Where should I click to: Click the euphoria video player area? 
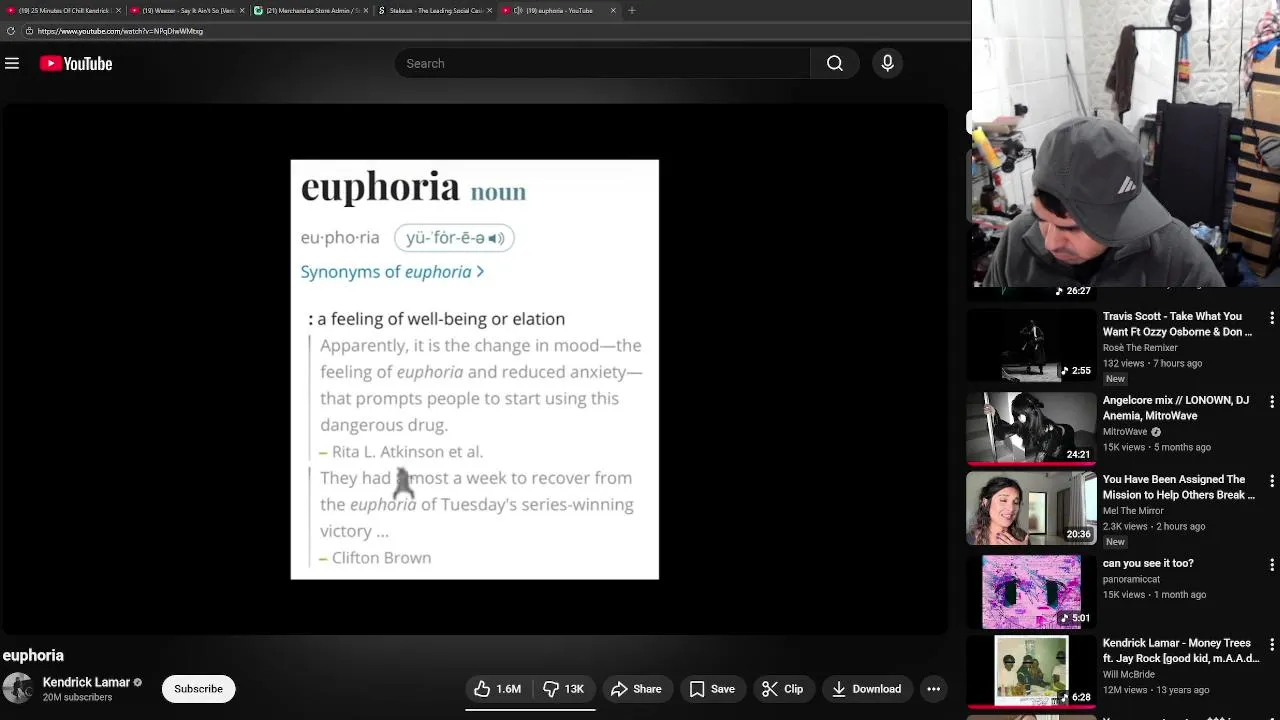click(474, 369)
